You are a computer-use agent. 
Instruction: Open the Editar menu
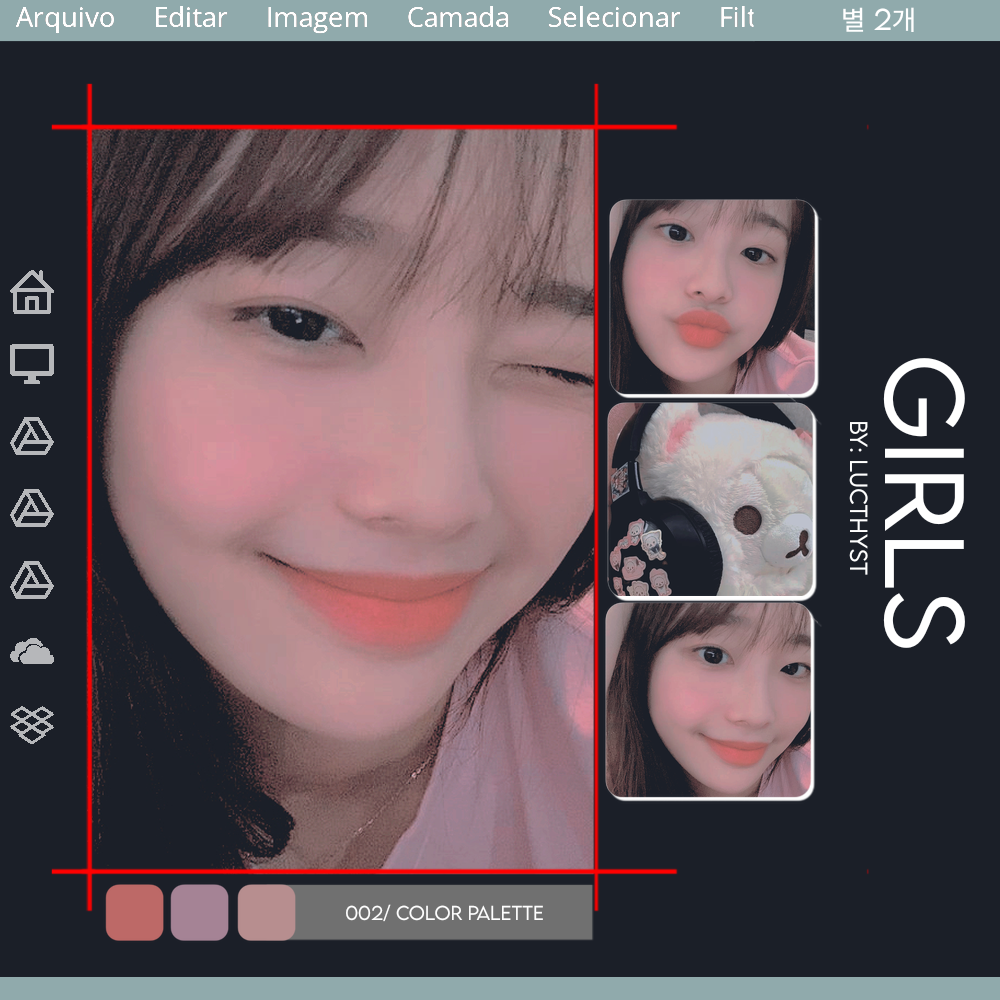190,18
